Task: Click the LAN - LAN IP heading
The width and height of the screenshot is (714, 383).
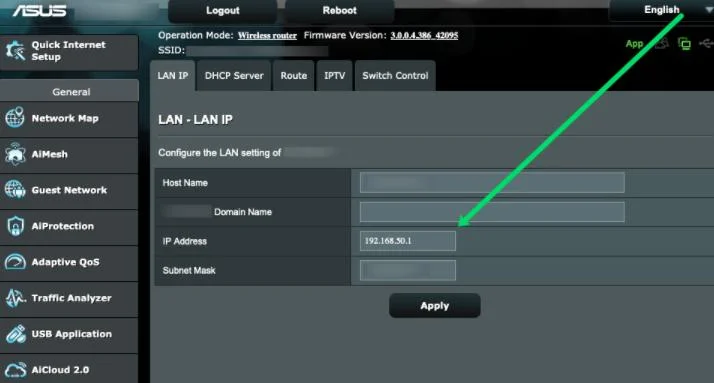Action: [195, 120]
